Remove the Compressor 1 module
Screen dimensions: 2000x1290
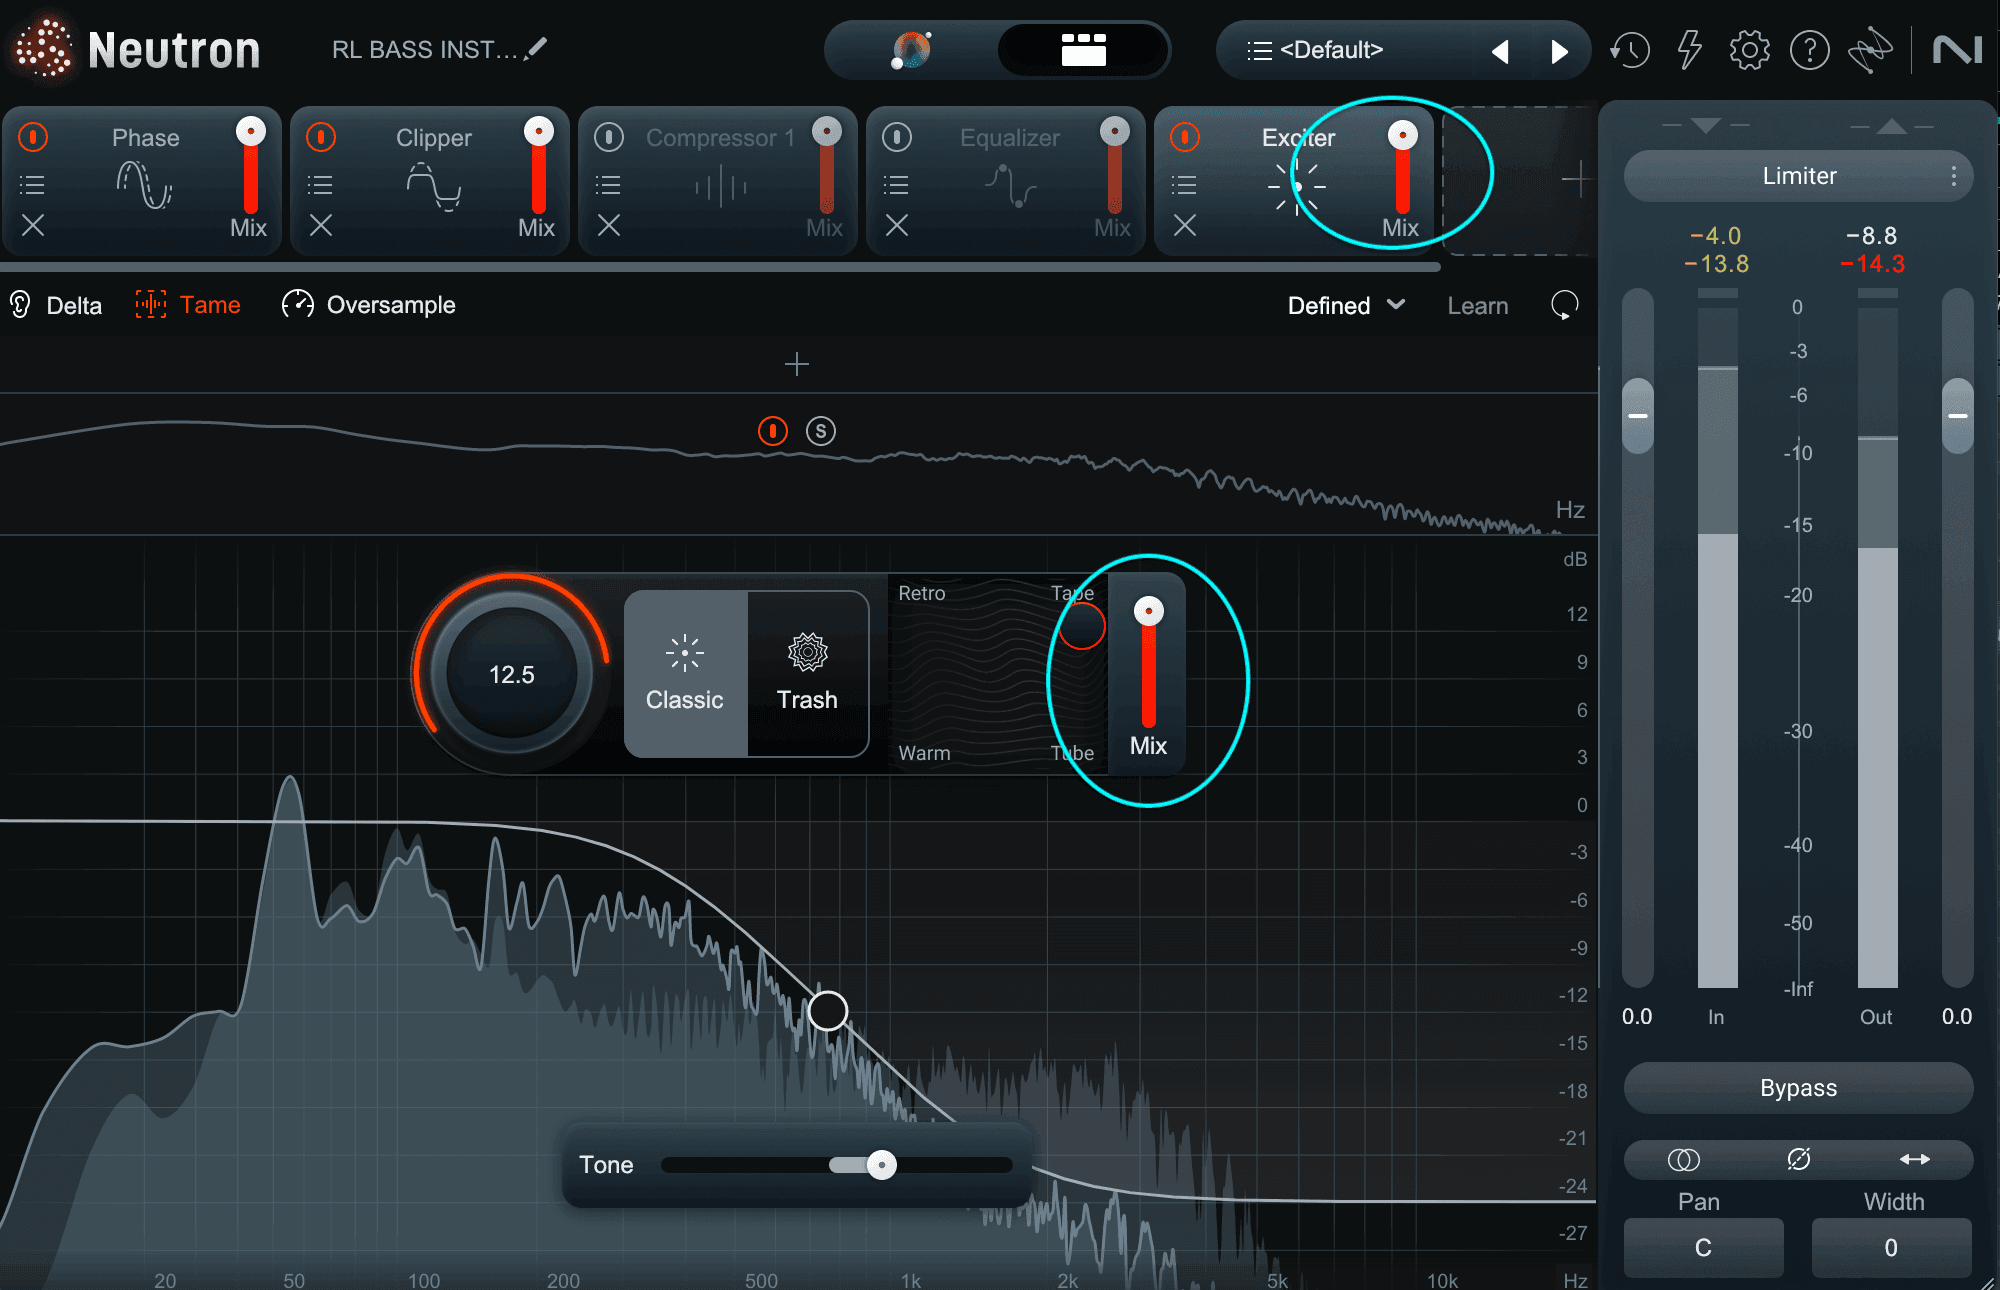609,226
